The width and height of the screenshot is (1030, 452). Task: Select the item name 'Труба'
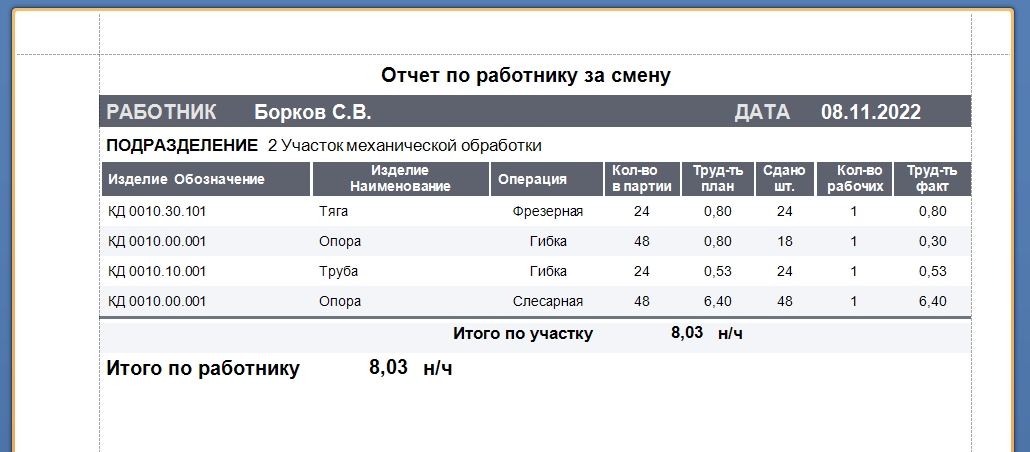(338, 271)
